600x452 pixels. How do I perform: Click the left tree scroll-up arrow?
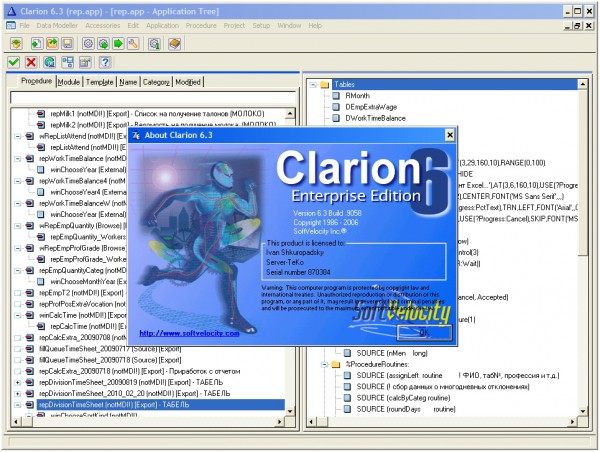pos(290,113)
